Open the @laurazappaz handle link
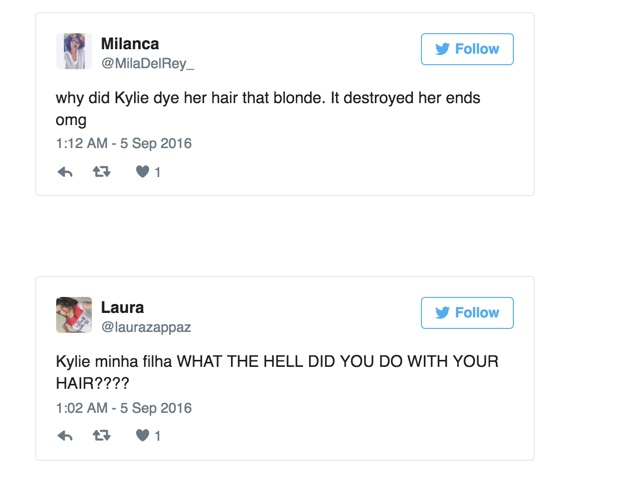Screen dimensions: 629x488 (146, 325)
